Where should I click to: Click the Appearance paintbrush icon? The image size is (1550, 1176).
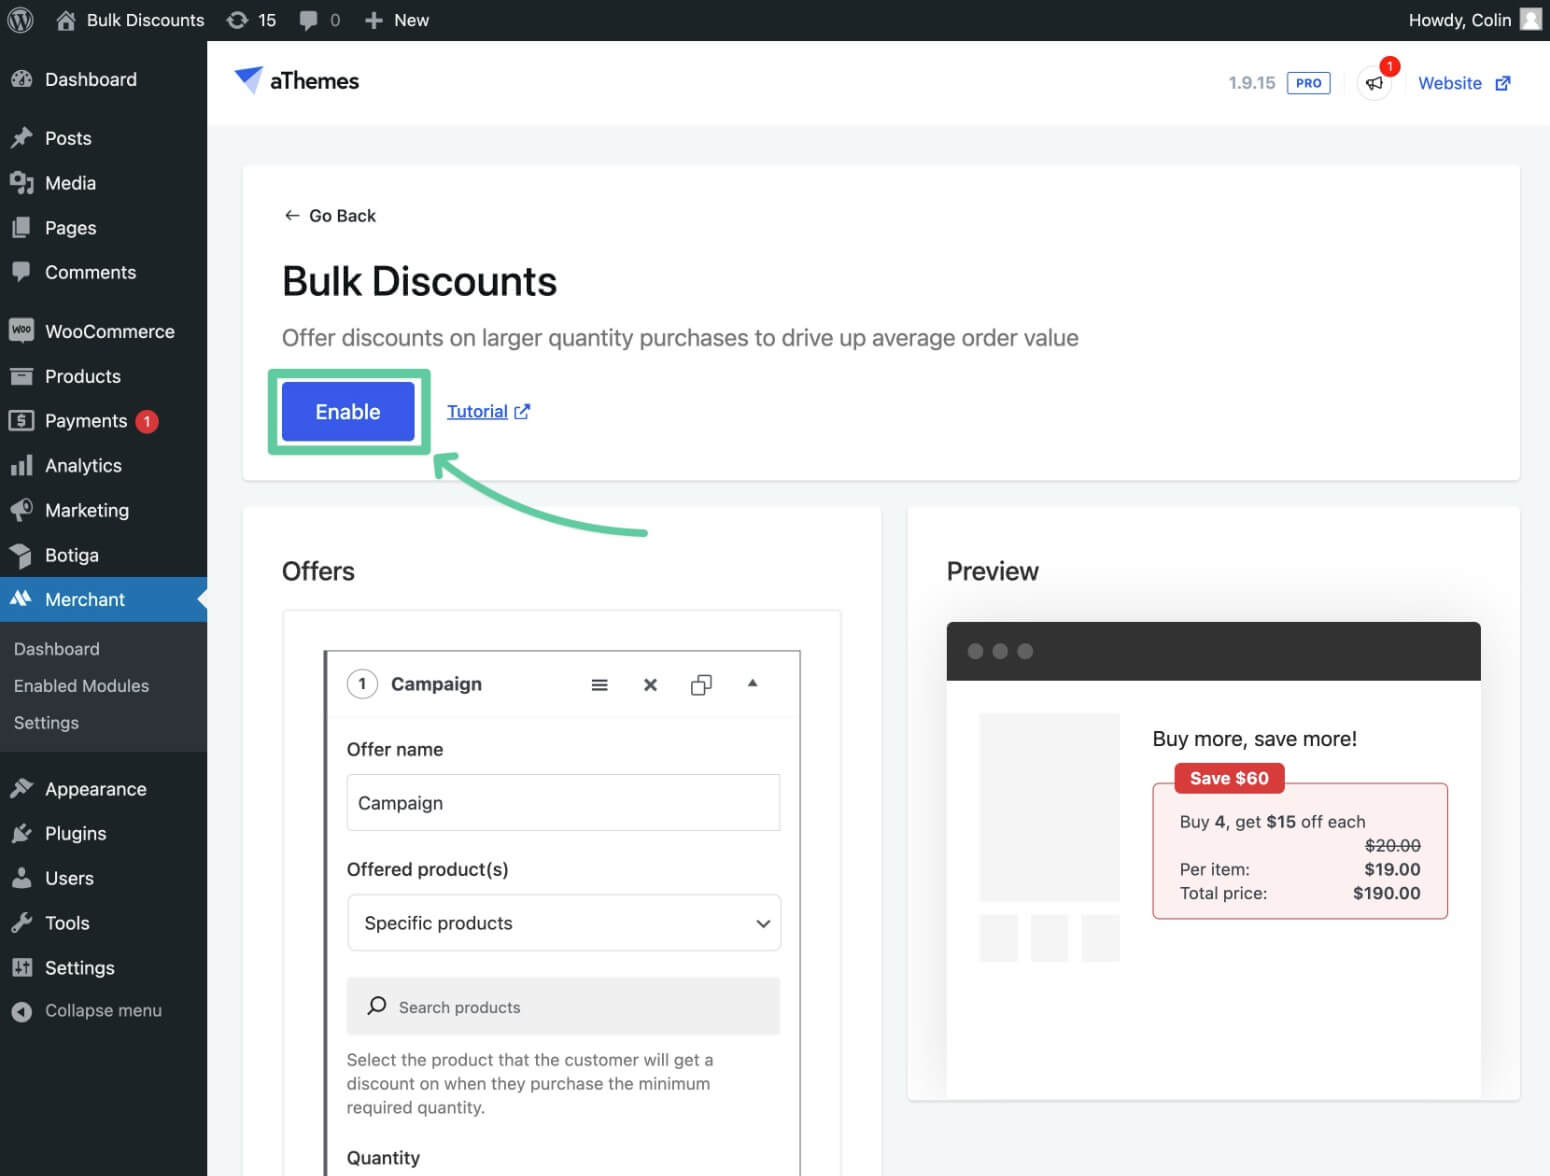point(21,789)
